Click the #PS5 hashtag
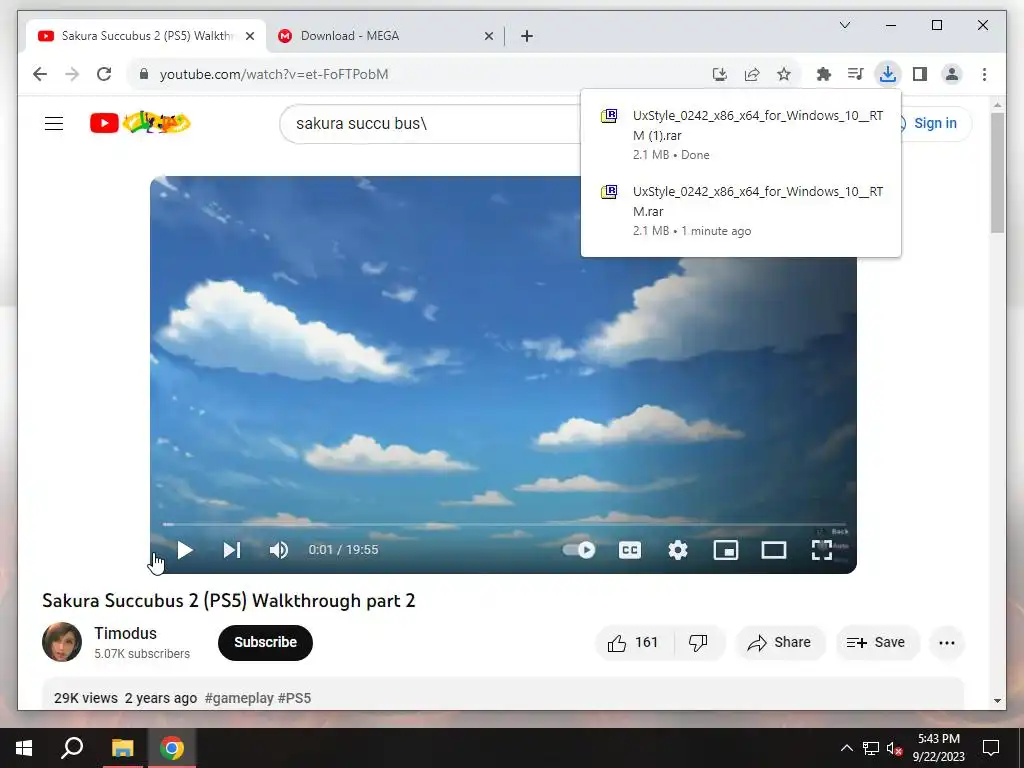Image resolution: width=1024 pixels, height=768 pixels. point(295,698)
